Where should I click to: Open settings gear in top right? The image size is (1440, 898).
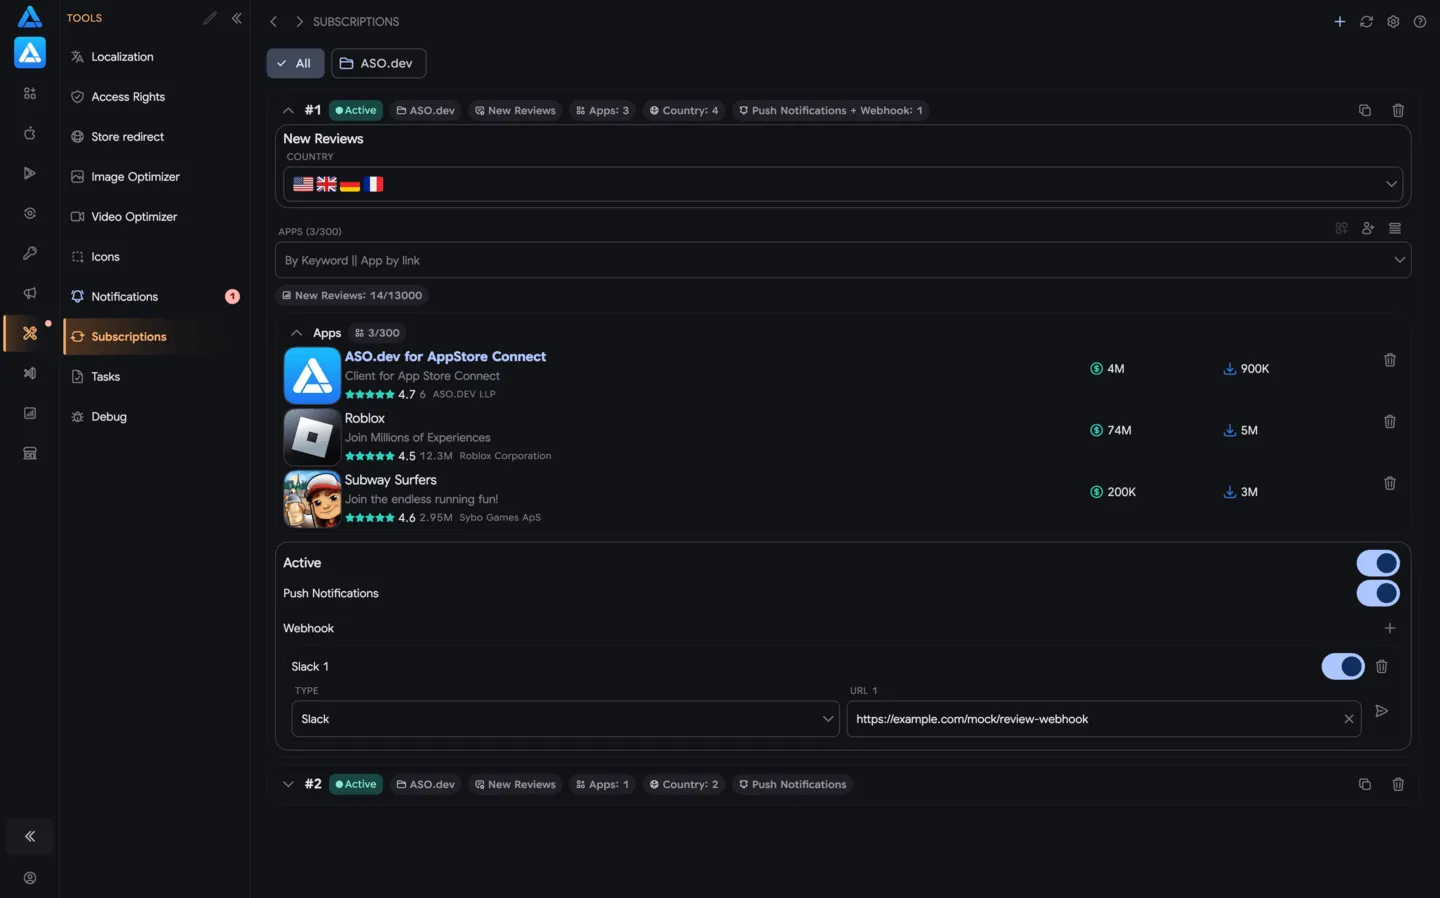pos(1393,21)
